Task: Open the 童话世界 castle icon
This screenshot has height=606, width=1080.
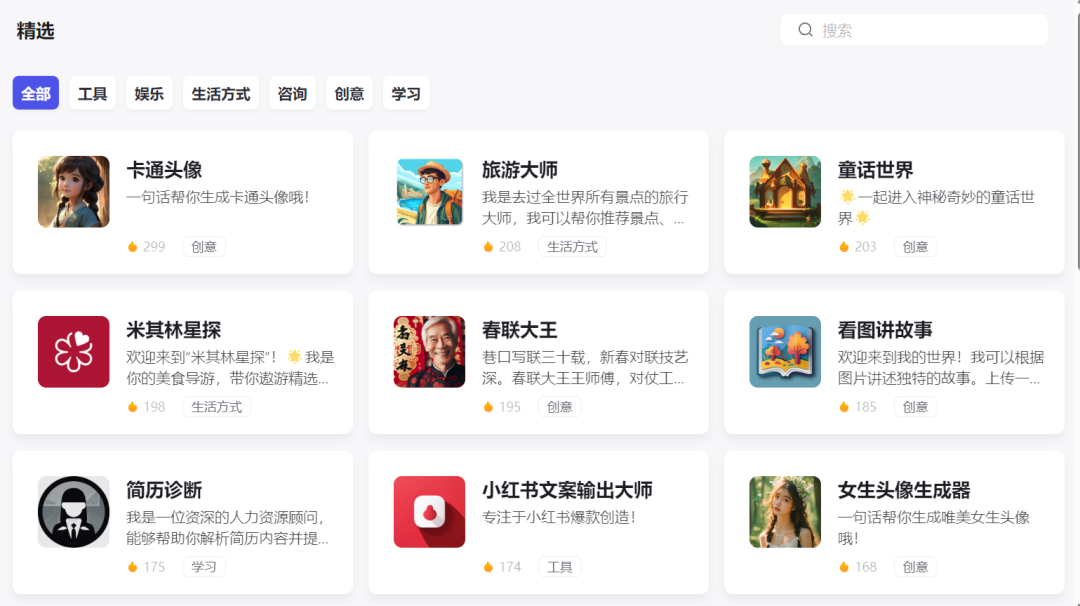Action: click(x=785, y=191)
